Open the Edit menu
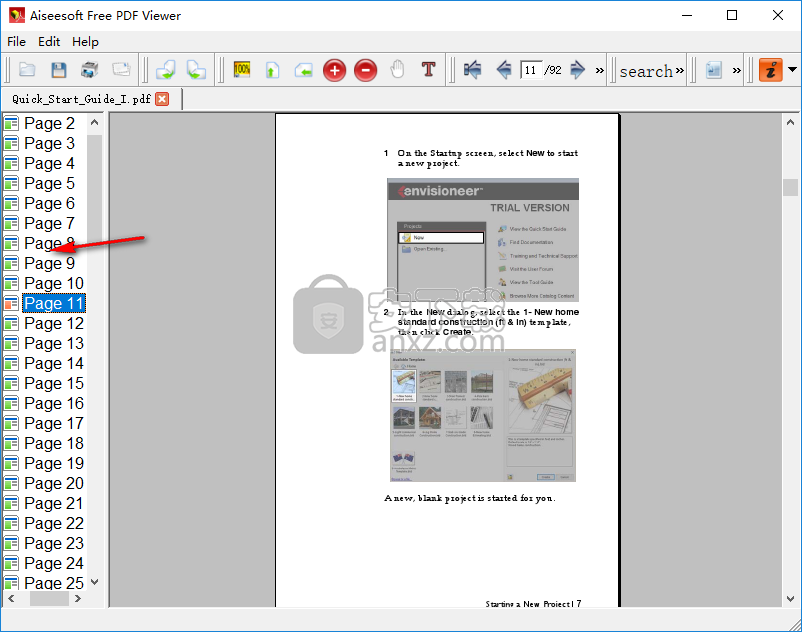This screenshot has width=802, height=632. pyautogui.click(x=49, y=41)
